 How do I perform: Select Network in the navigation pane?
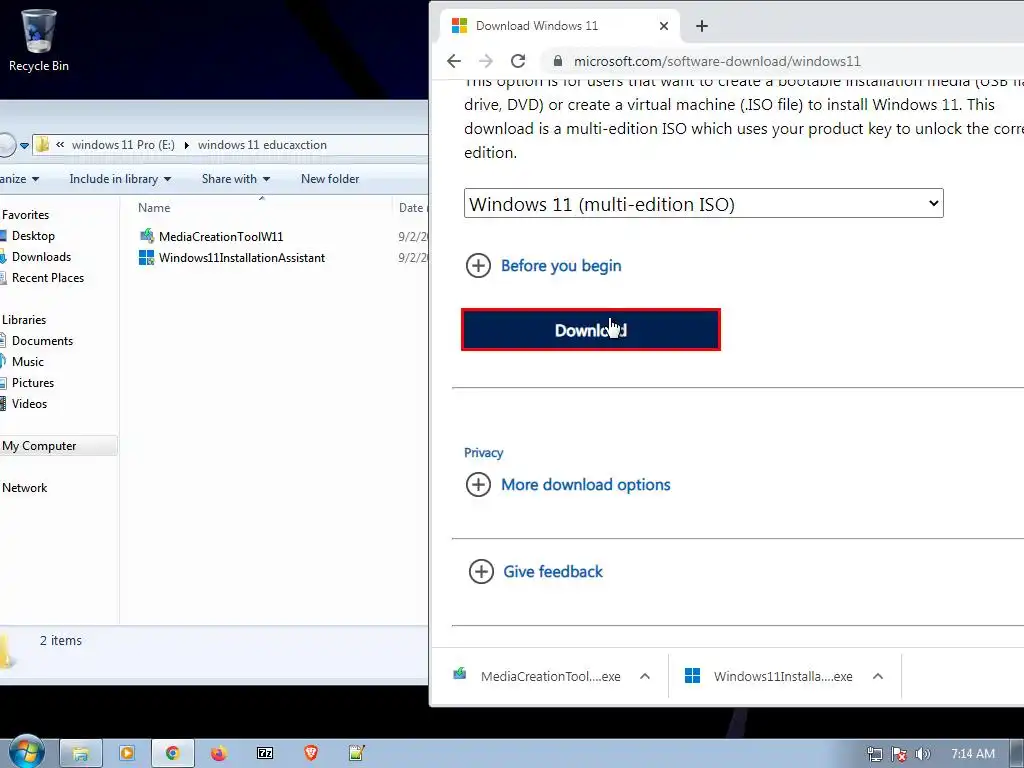click(x=24, y=487)
